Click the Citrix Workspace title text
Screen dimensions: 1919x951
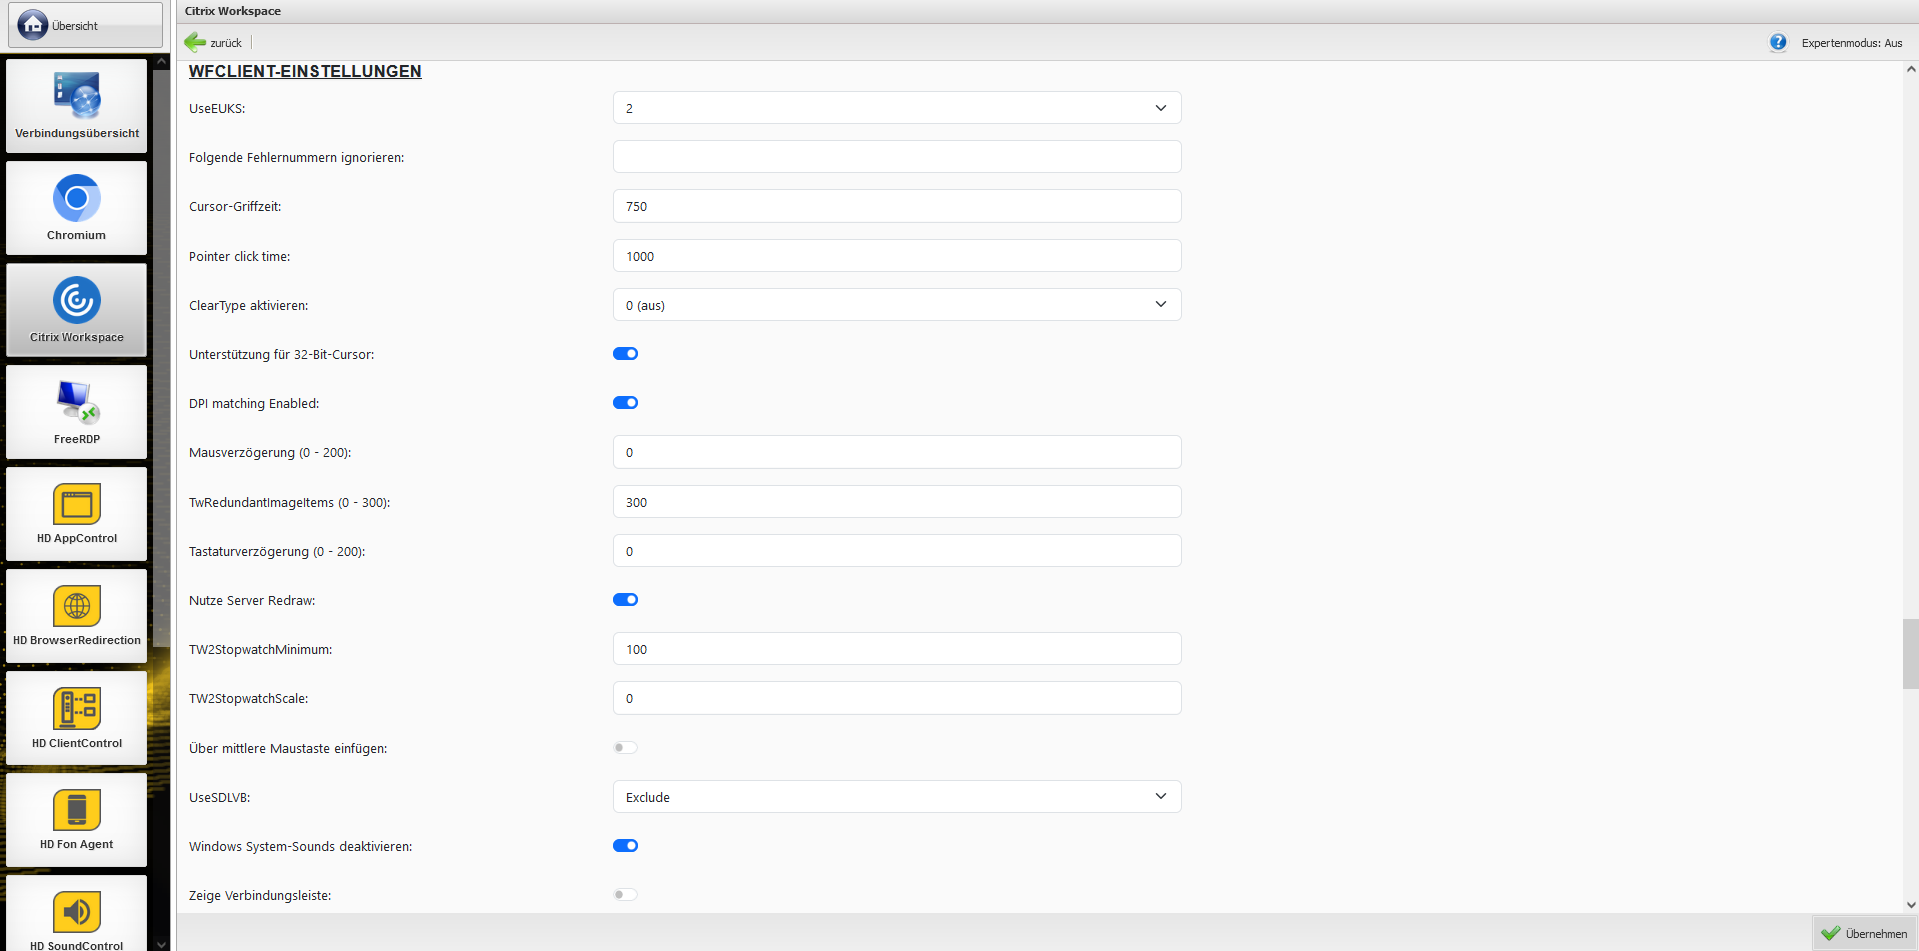click(232, 11)
